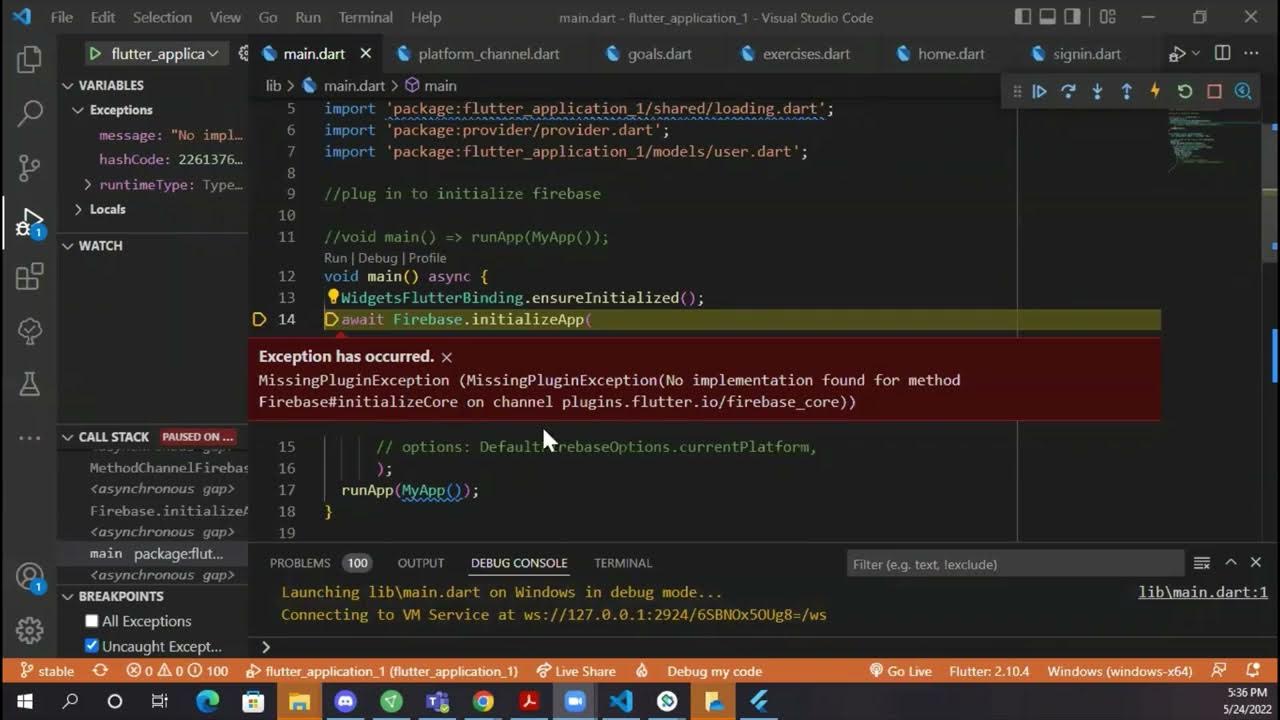Screen dimensions: 1280x720
Task: Click Step Into in debug toolbar
Action: click(1097, 91)
